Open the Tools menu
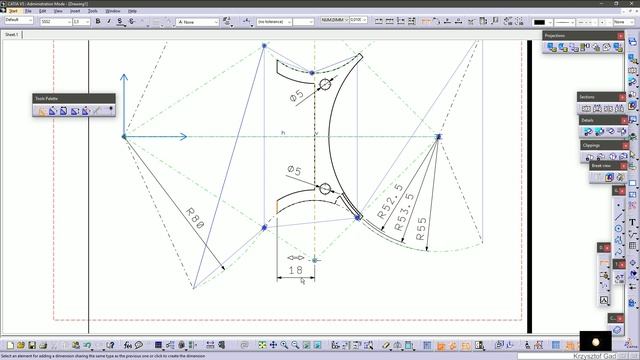Viewport: 640px width, 360px height. (93, 11)
